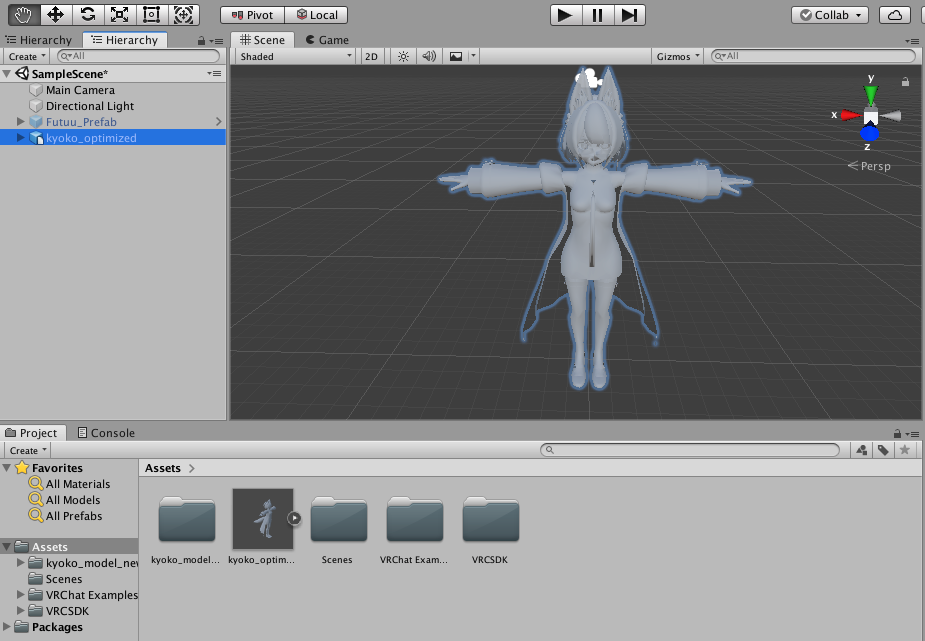Click the red X axis gizmo cone
Screen dimensions: 925x641
coord(851,115)
